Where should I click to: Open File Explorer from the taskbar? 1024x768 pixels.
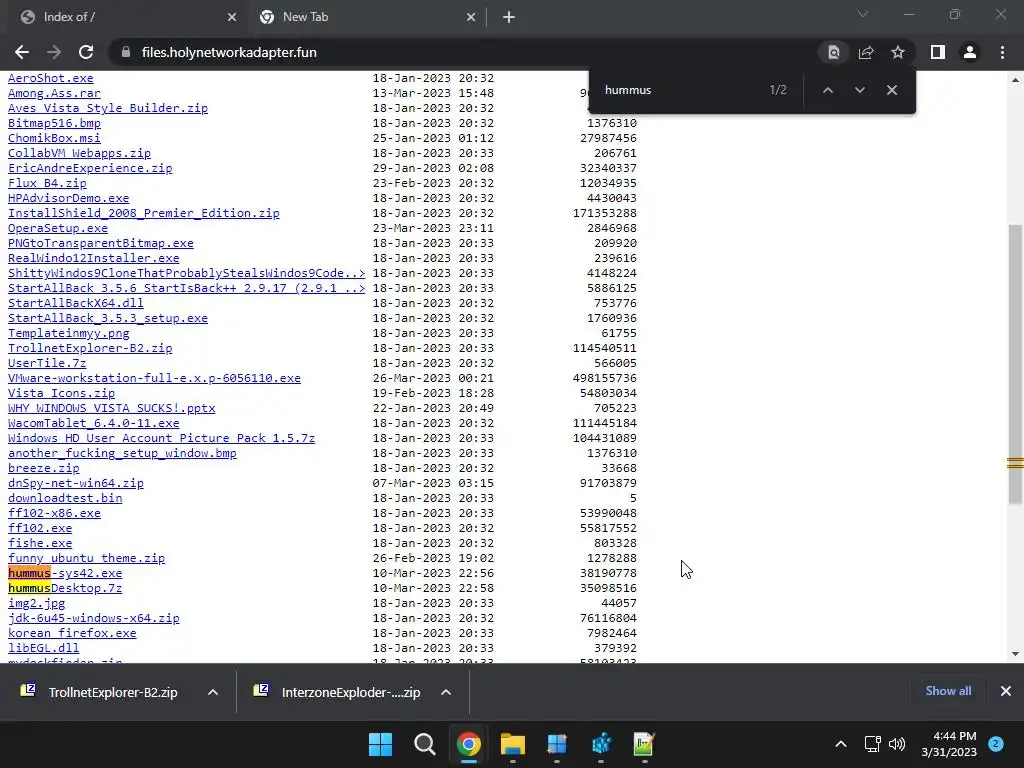[513, 744]
